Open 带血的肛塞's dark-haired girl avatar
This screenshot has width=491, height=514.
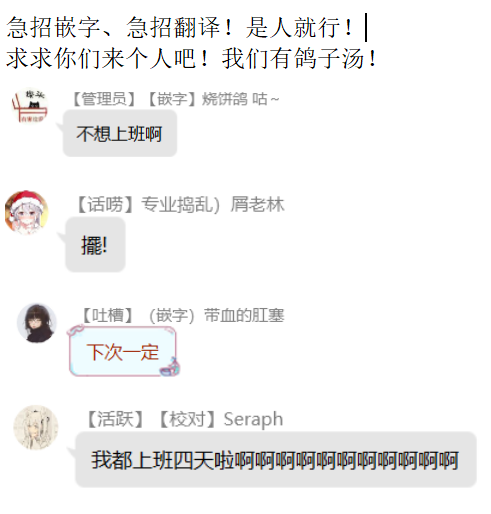(x=37, y=323)
